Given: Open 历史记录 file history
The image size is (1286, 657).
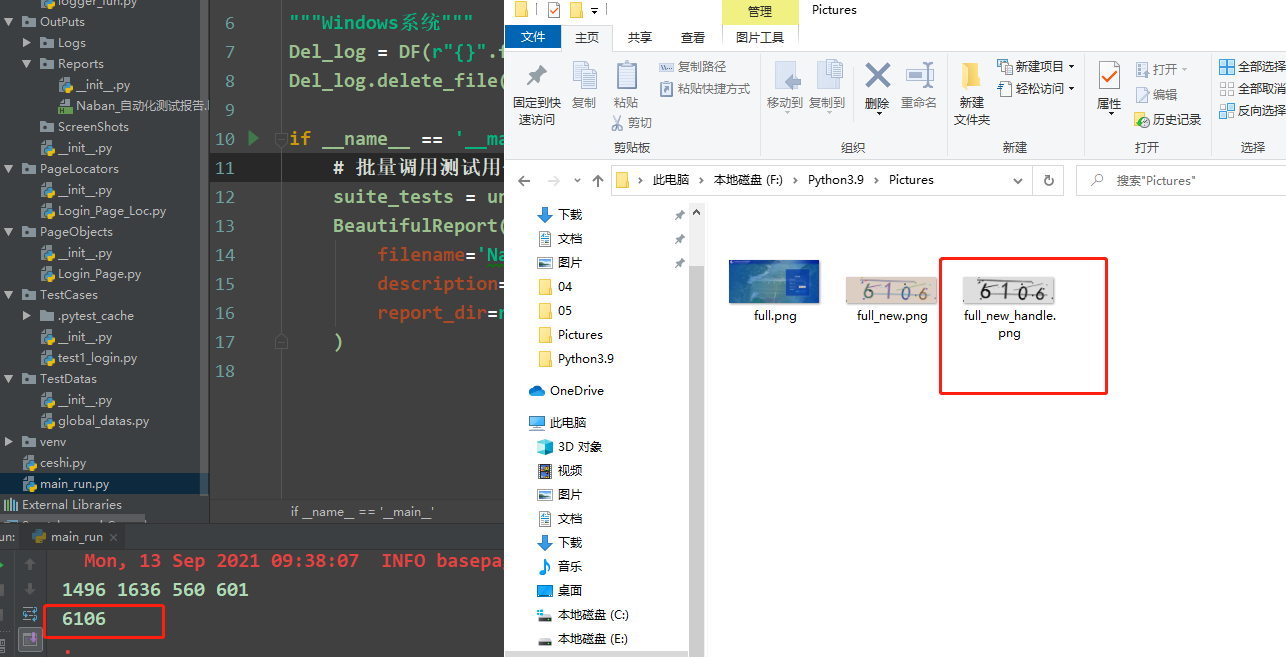Looking at the screenshot, I should click(1168, 119).
